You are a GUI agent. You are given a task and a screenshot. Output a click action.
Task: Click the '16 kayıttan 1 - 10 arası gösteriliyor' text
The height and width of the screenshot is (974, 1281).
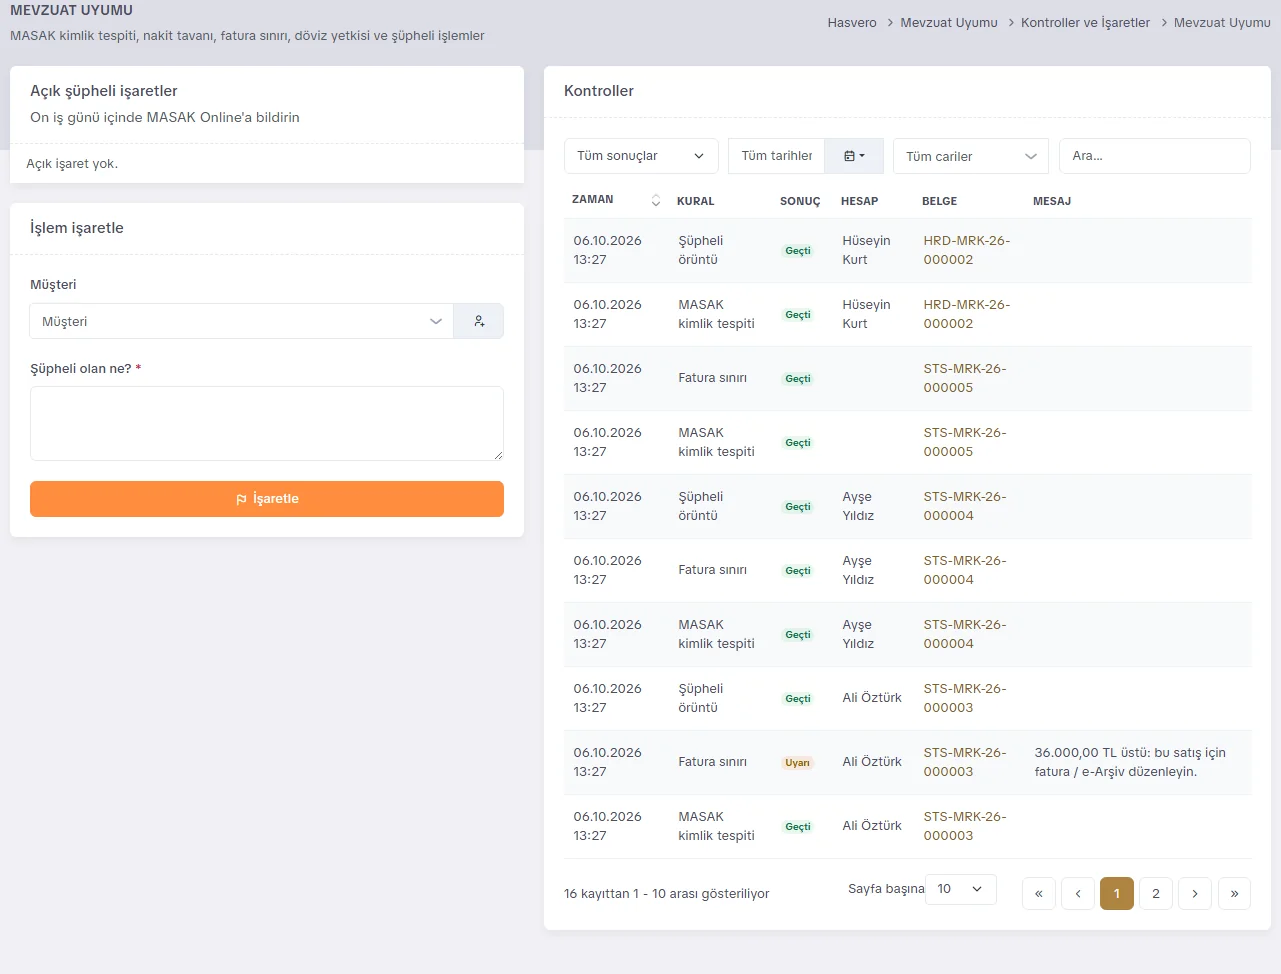pyautogui.click(x=666, y=894)
